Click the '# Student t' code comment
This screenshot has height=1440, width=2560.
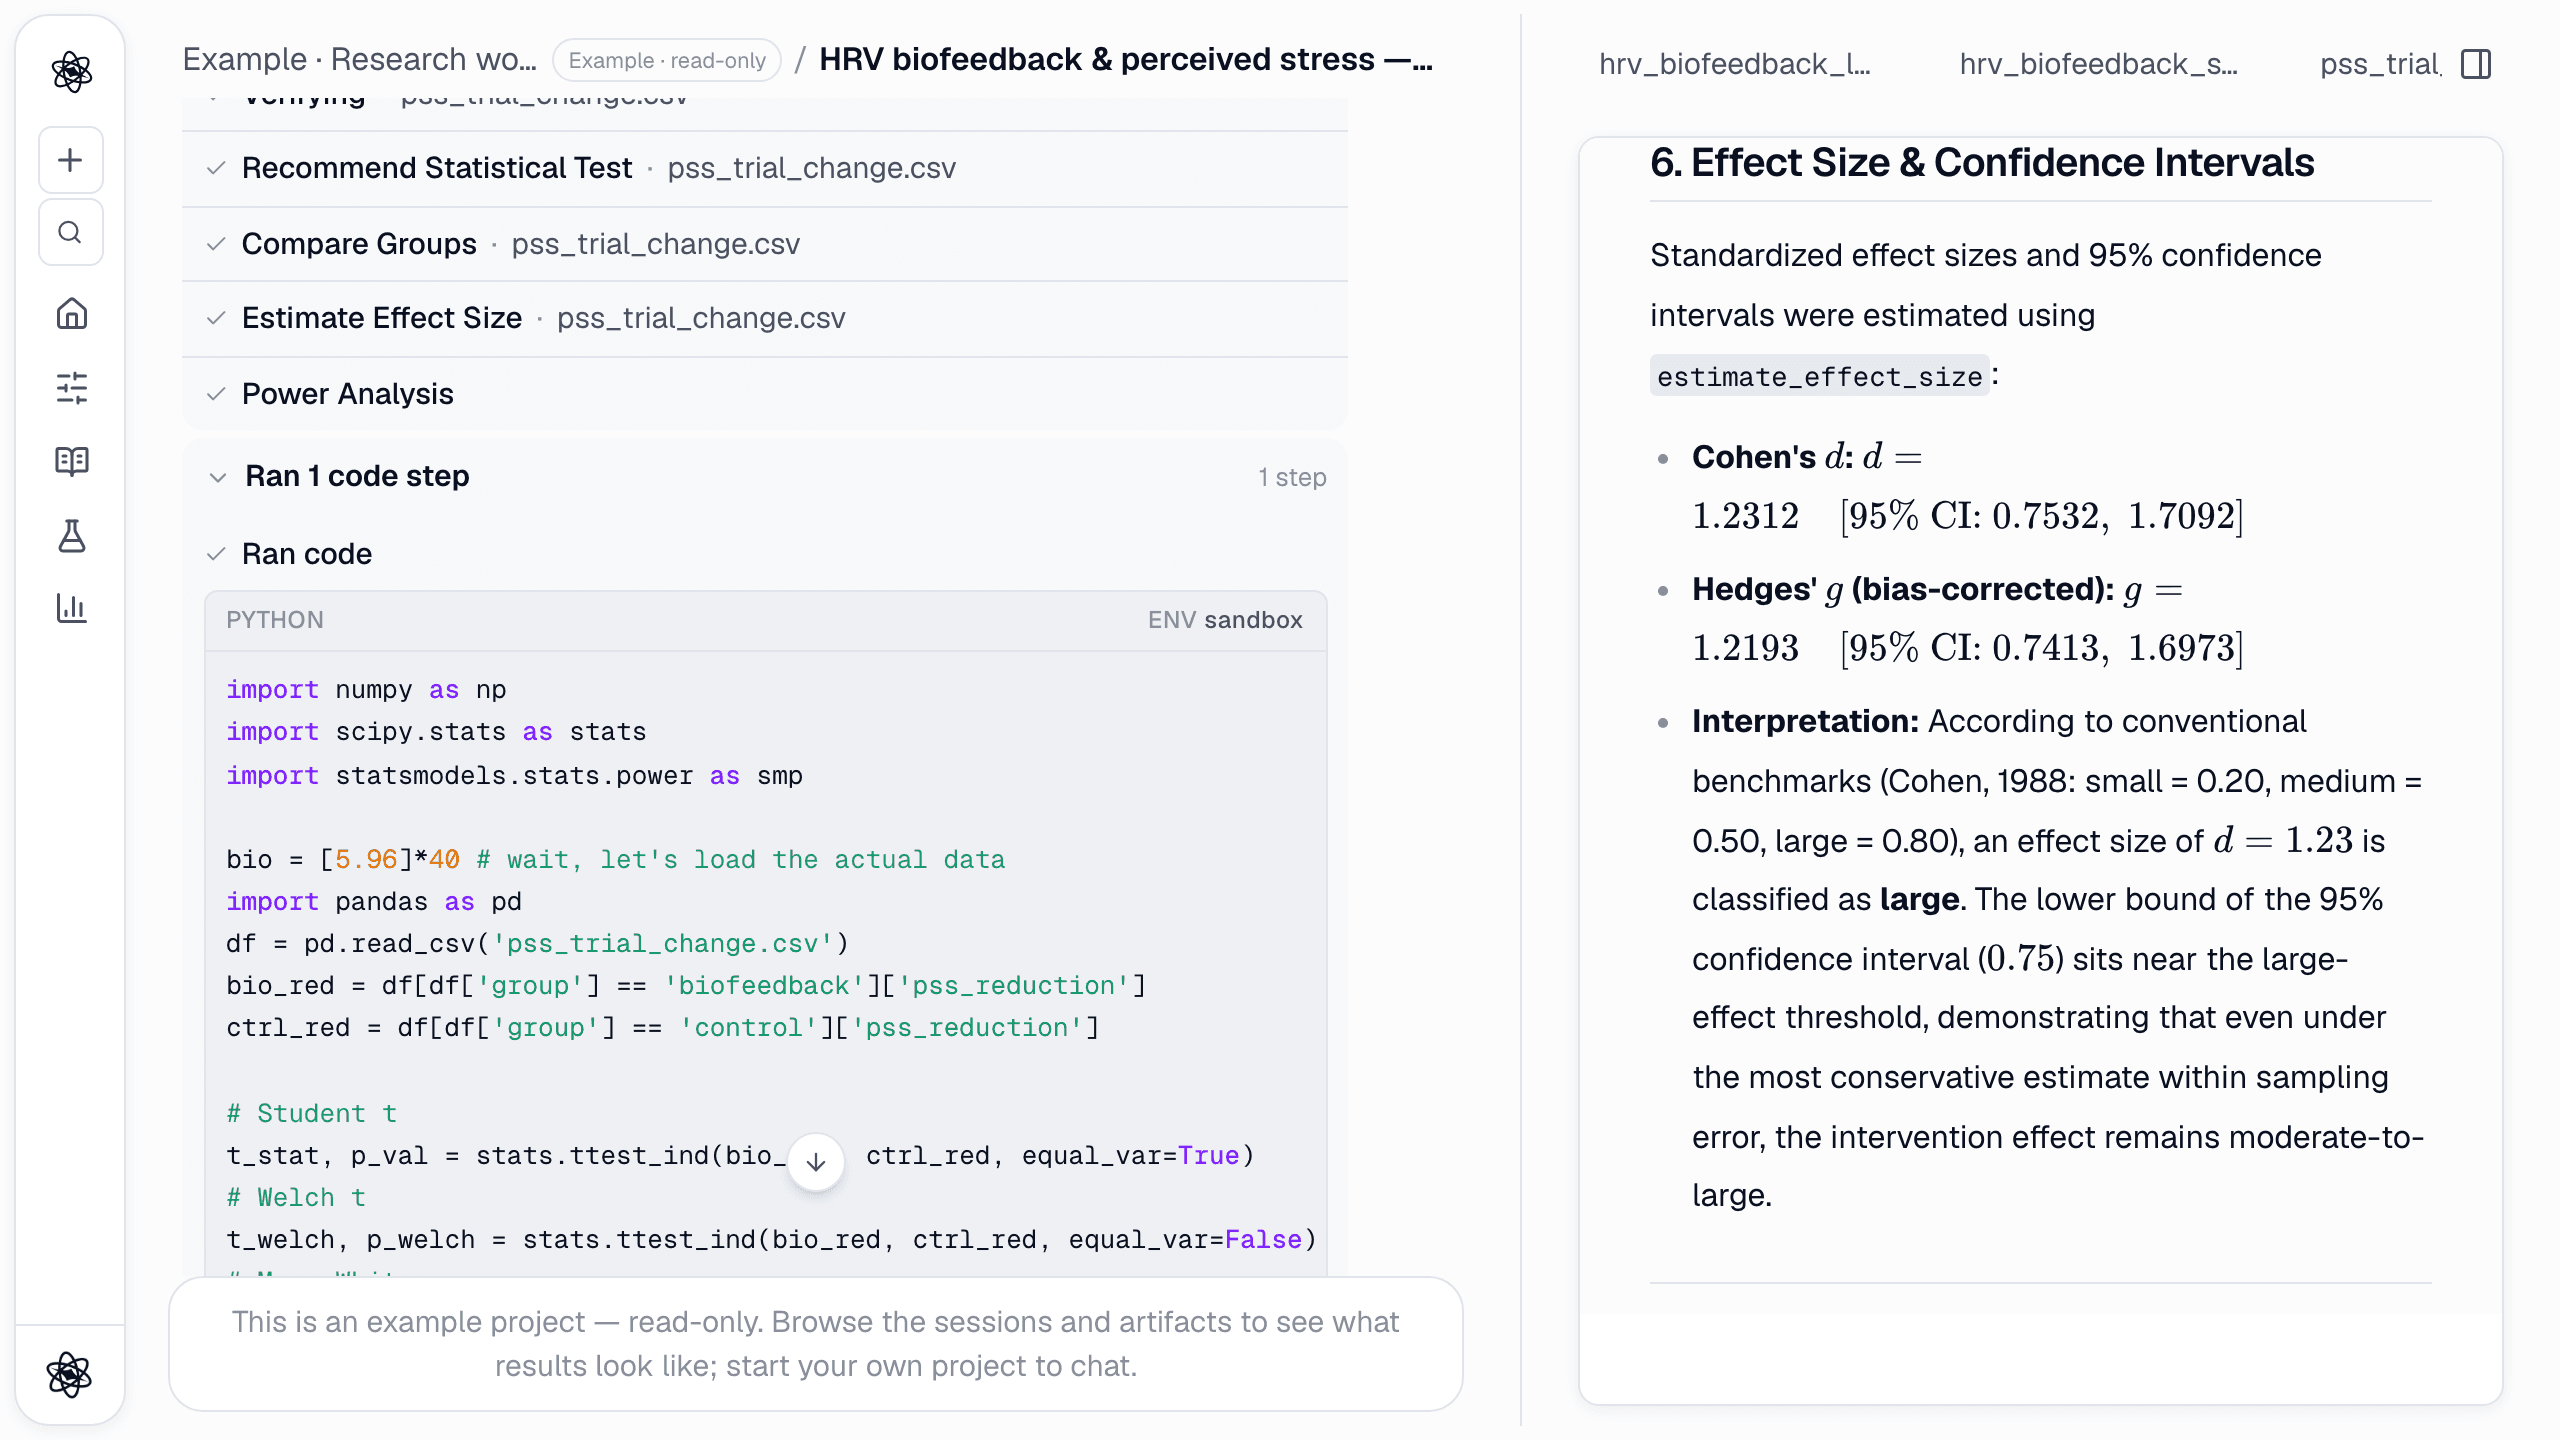pyautogui.click(x=312, y=1113)
